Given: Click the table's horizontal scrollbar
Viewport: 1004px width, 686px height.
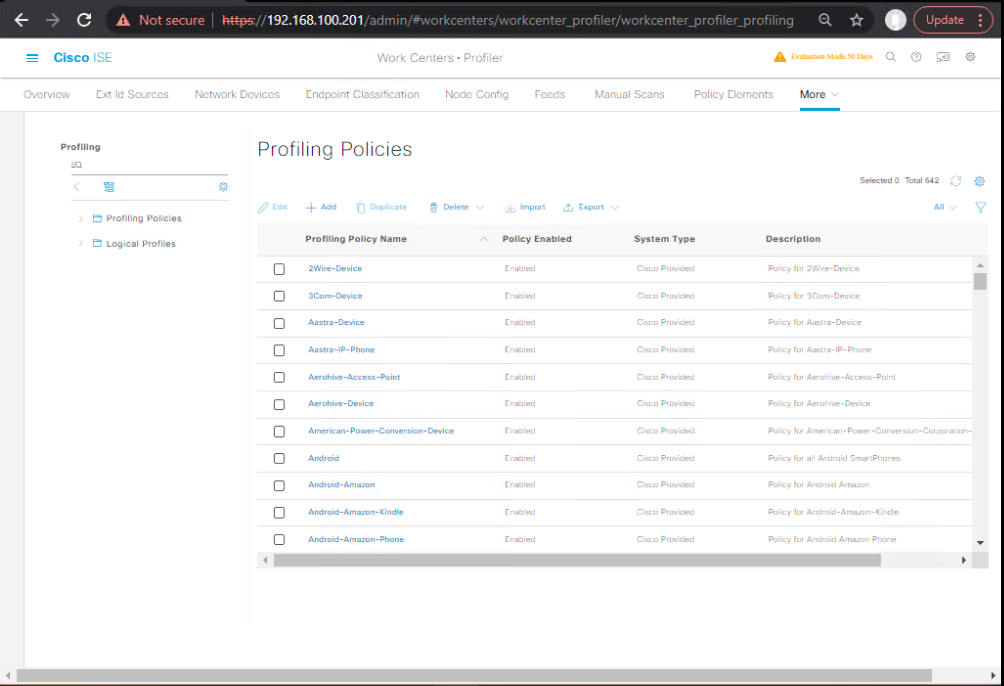Looking at the screenshot, I should pos(576,560).
